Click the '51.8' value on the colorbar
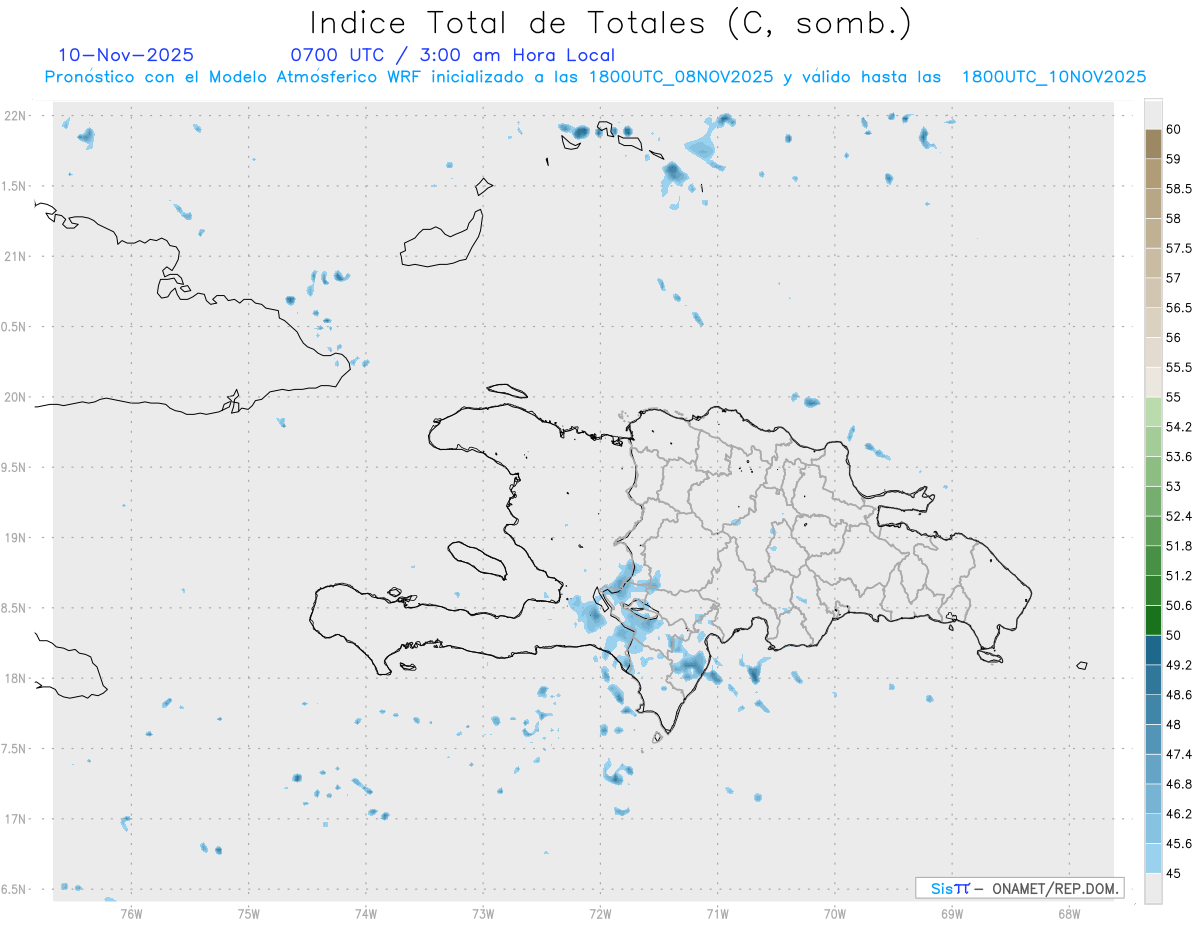This screenshot has height=927, width=1200. [1179, 546]
